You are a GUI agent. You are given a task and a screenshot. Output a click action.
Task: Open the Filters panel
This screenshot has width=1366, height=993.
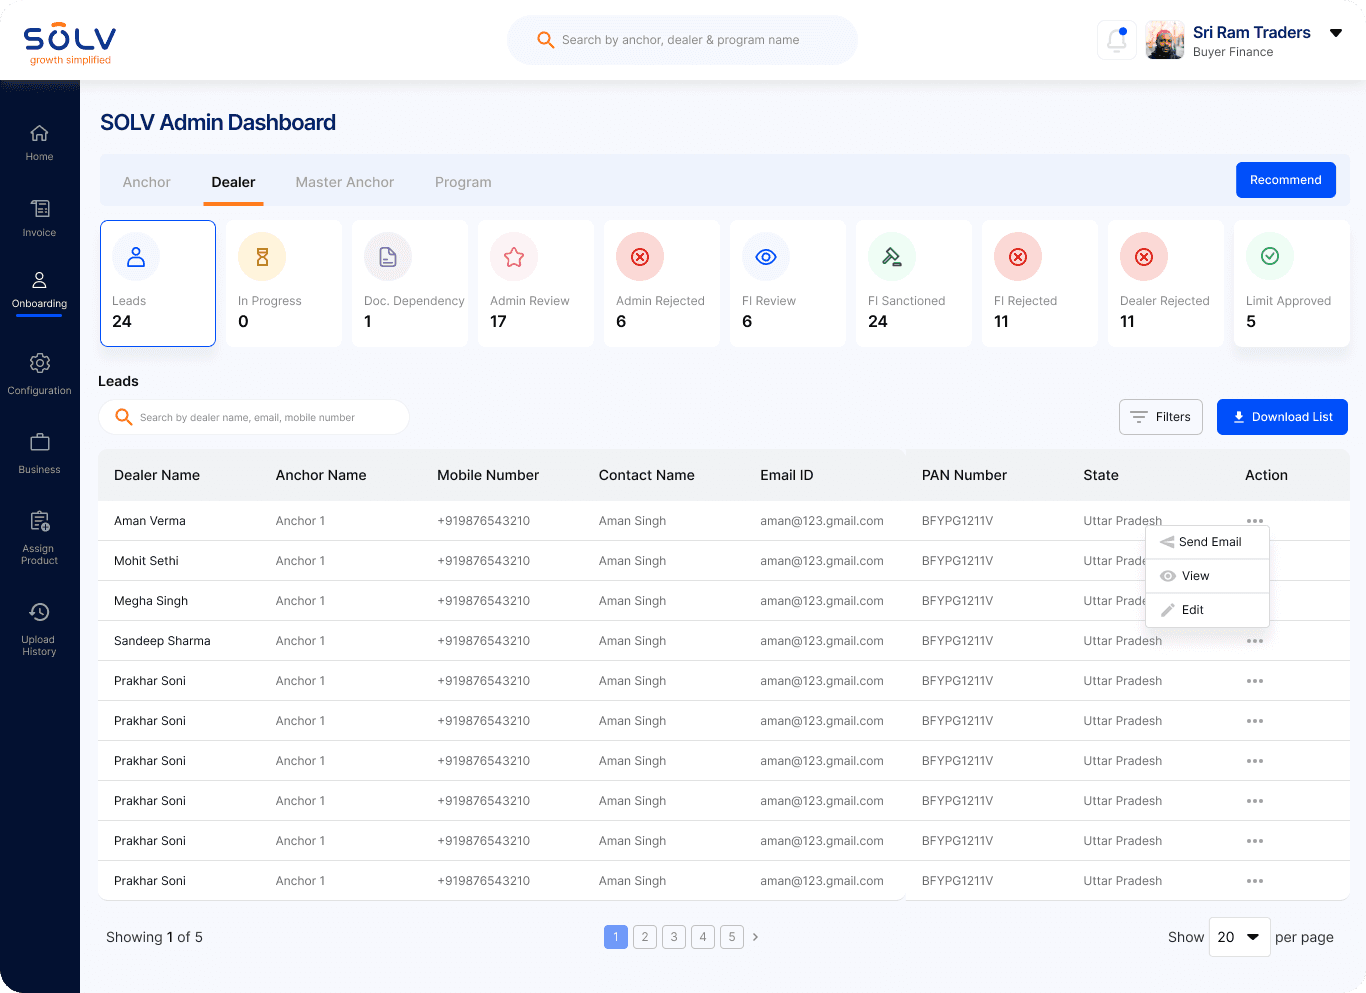coord(1161,417)
